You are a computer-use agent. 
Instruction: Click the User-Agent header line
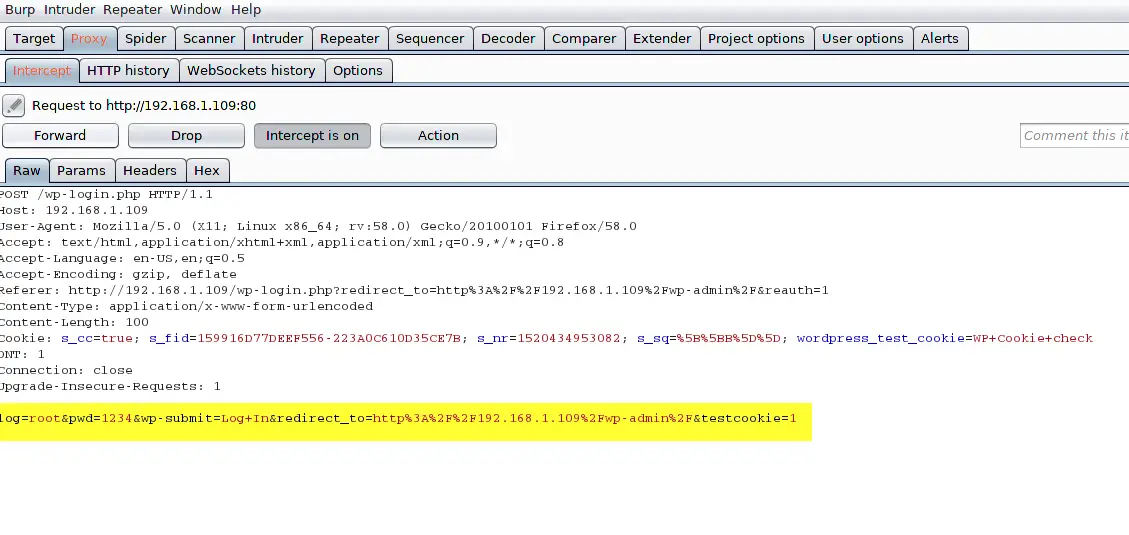(318, 226)
